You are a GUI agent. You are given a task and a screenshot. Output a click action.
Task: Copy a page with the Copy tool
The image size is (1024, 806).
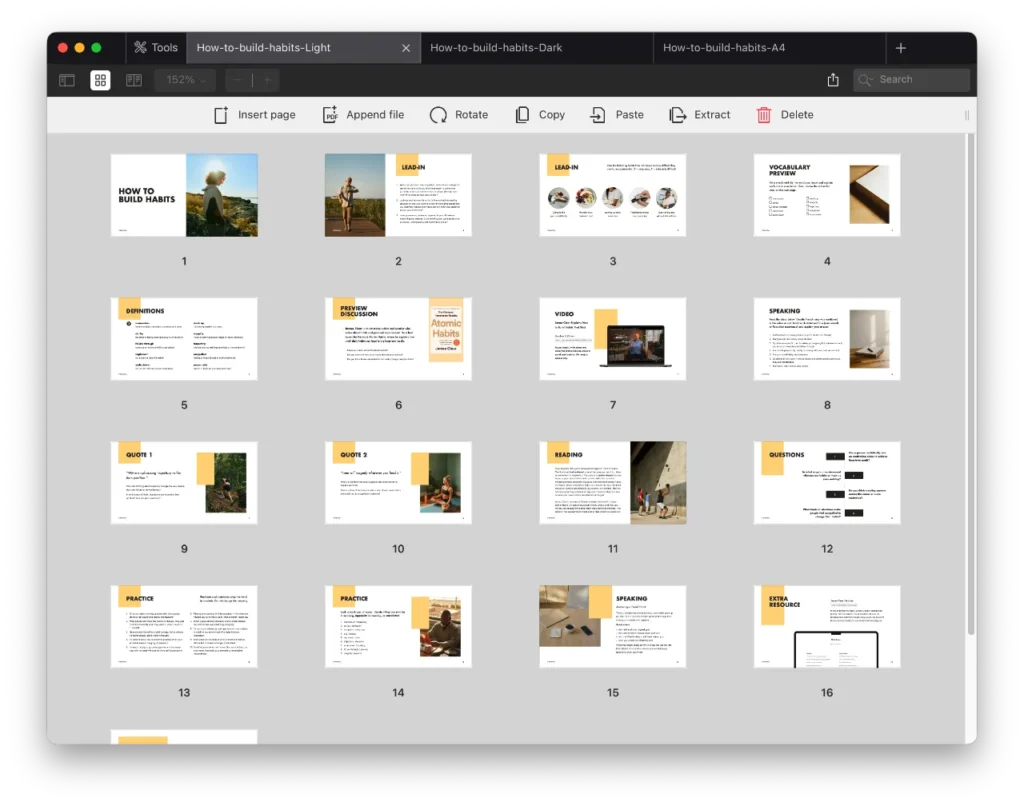[x=539, y=114]
